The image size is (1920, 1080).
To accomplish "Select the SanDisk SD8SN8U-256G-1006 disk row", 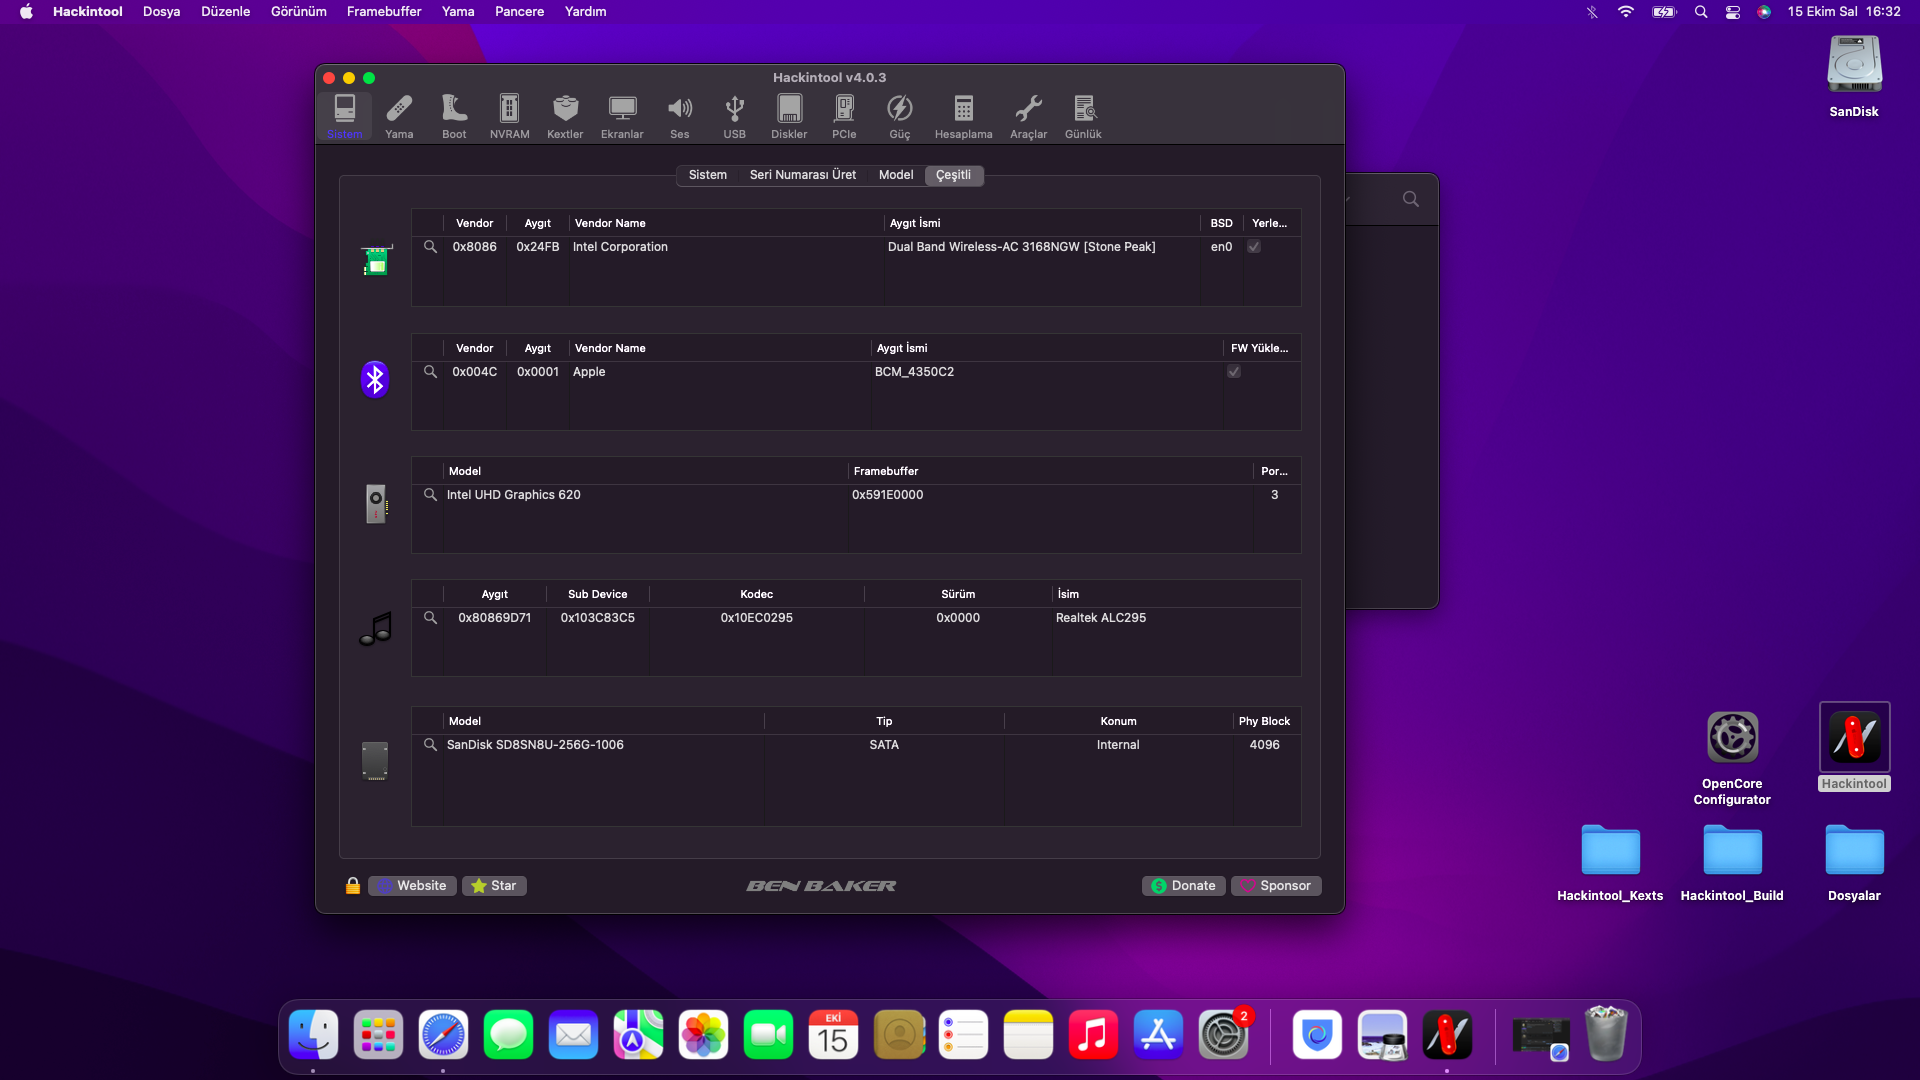I will coord(535,745).
